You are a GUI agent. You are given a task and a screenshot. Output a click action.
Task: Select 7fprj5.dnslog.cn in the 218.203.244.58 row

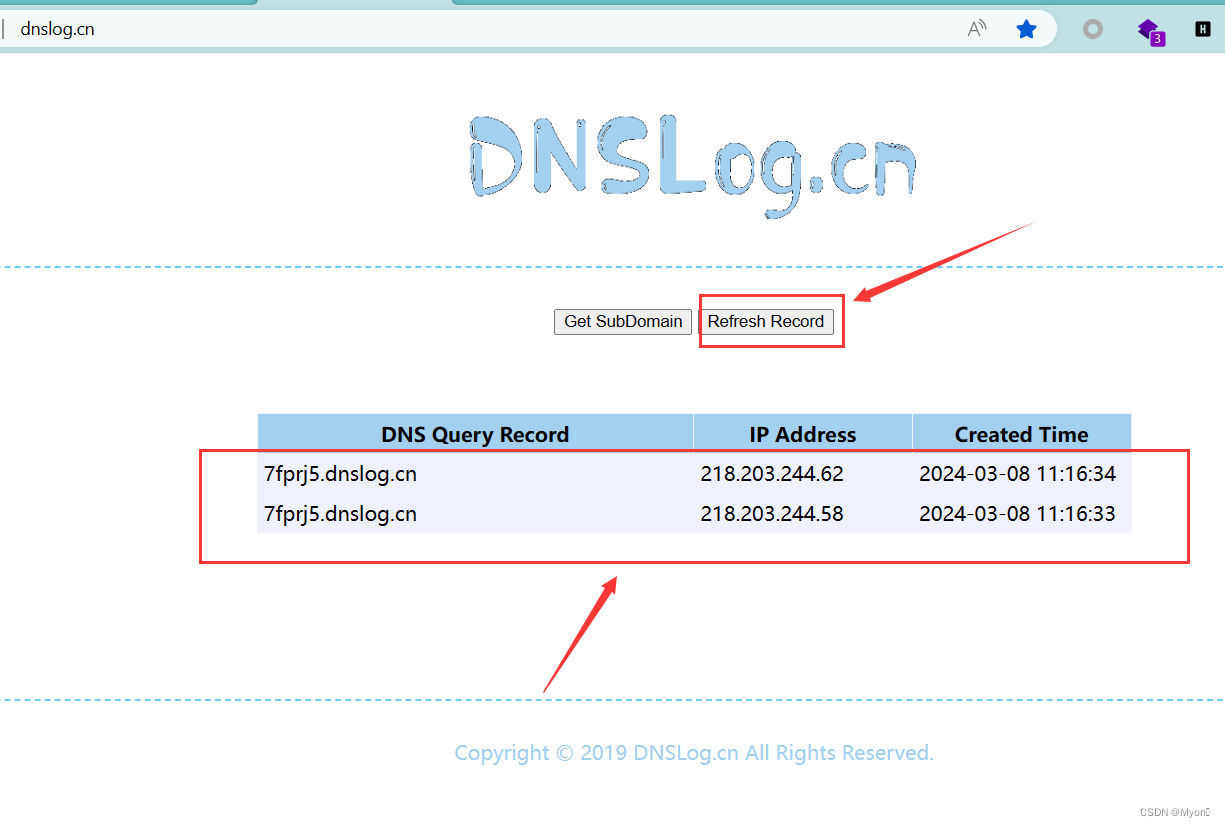(x=340, y=514)
